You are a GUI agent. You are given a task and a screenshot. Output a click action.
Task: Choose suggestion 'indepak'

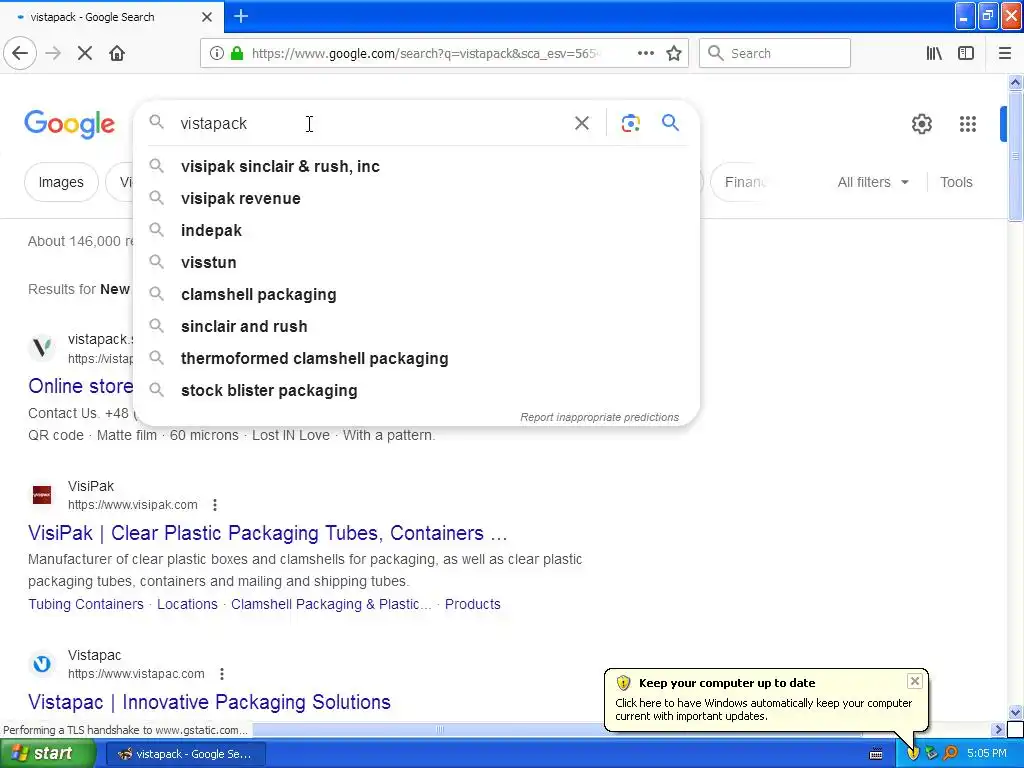click(417, 231)
